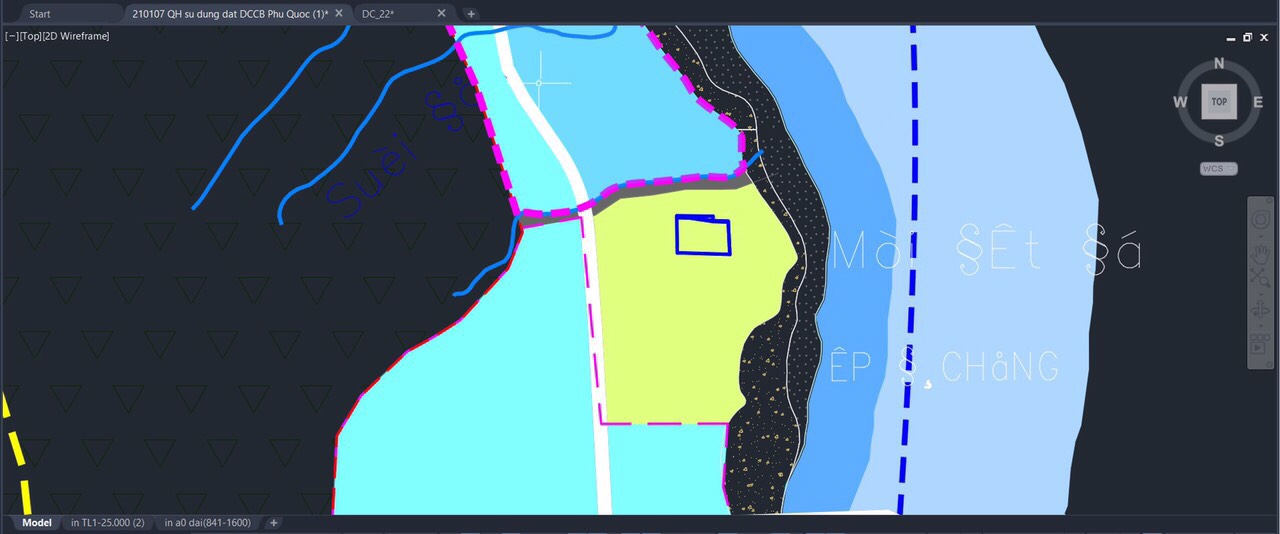
Task: Click the N compass direction on ViewCube
Action: (1219, 64)
